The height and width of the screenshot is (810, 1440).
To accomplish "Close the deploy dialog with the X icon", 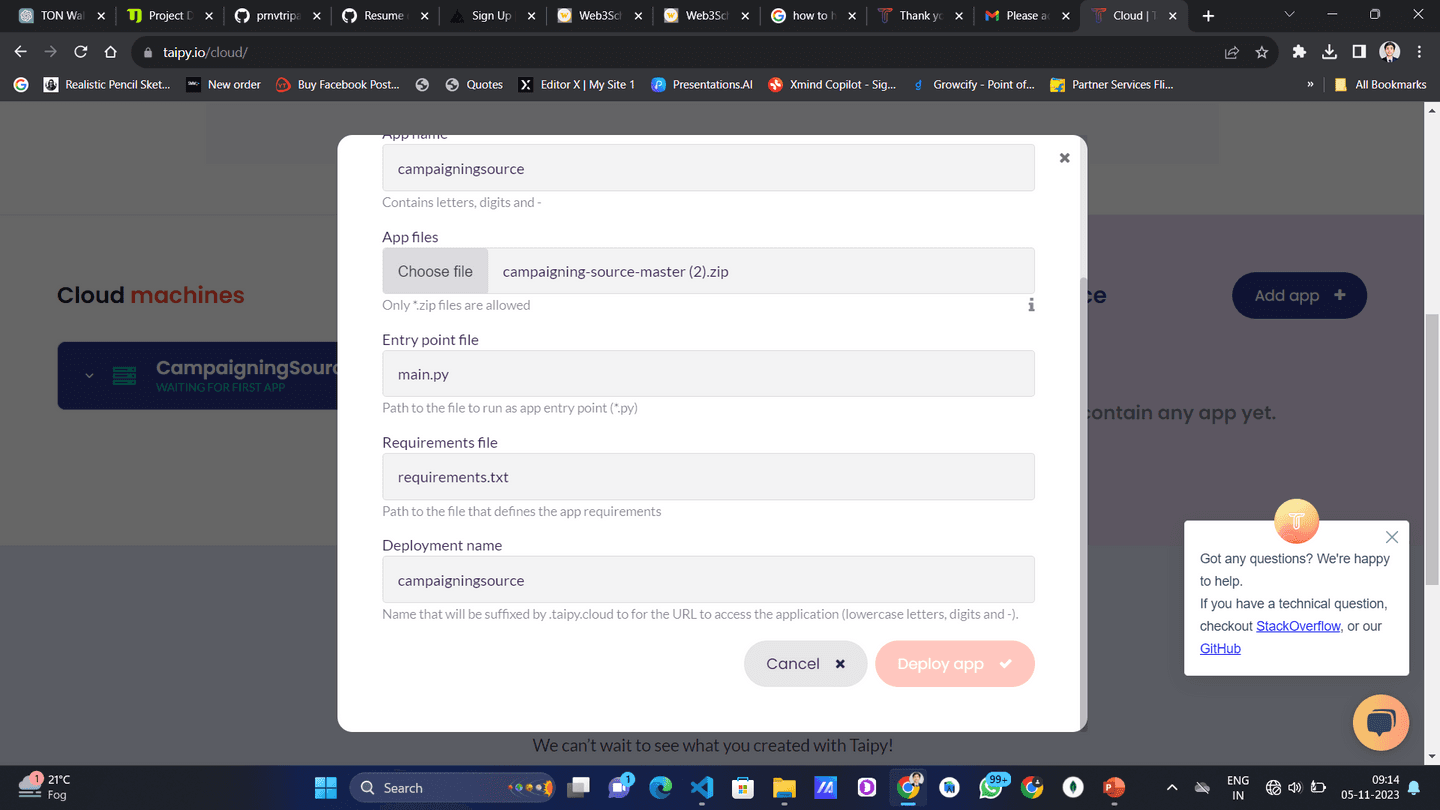I will 1064,158.
